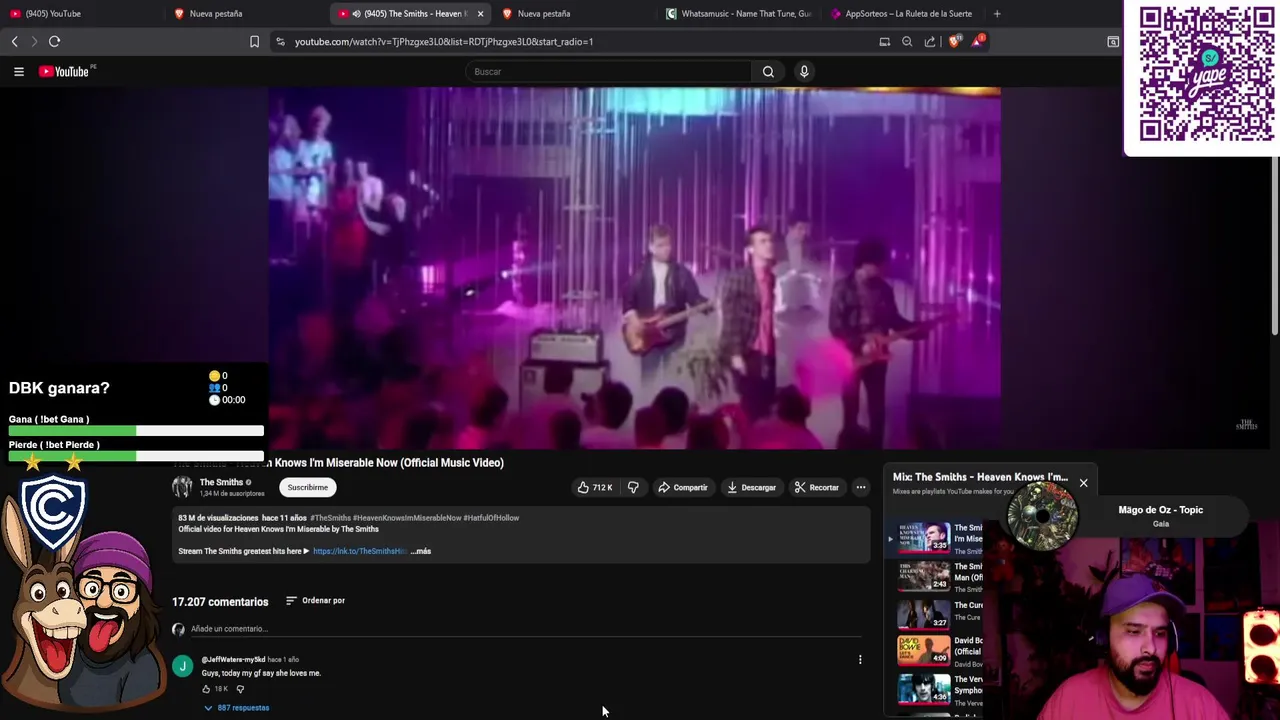Open site information icon in address bar
Screen dimensions: 1280x720
point(281,41)
